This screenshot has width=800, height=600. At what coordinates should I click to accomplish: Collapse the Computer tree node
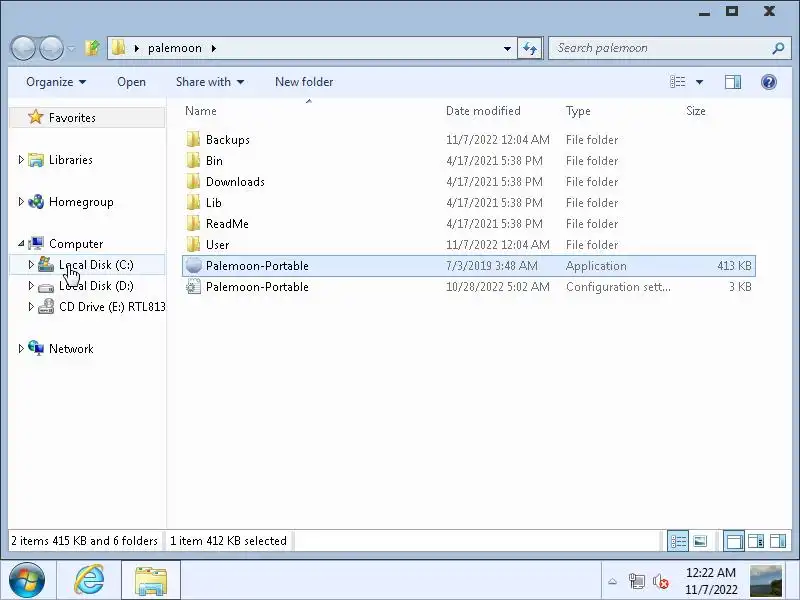[x=21, y=243]
